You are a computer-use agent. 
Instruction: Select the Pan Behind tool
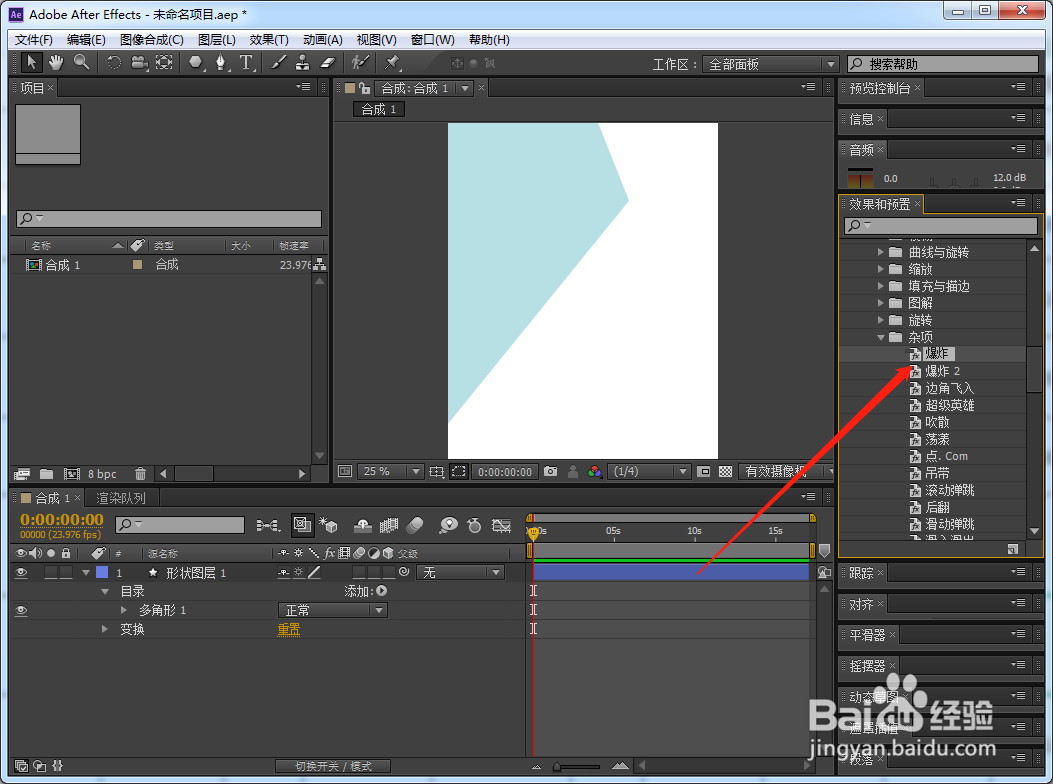(164, 63)
